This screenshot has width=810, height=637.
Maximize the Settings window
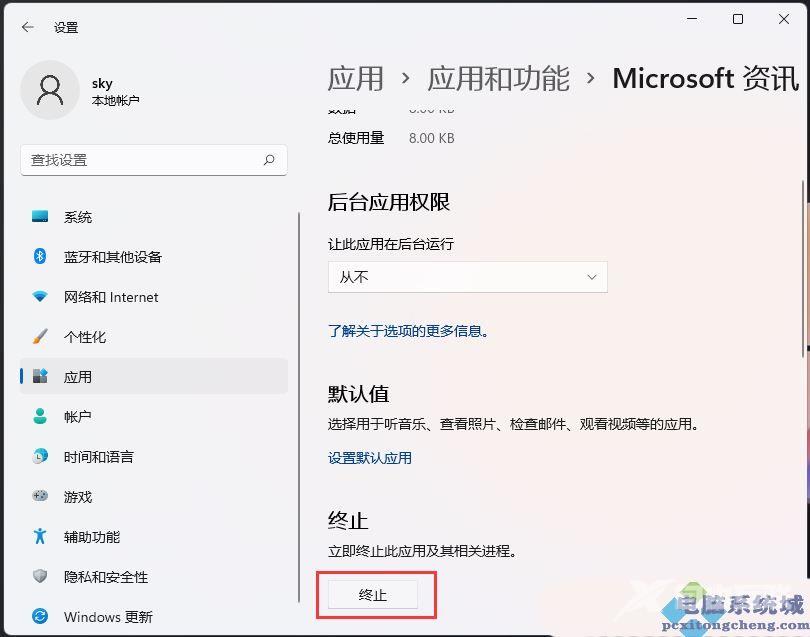coord(738,19)
